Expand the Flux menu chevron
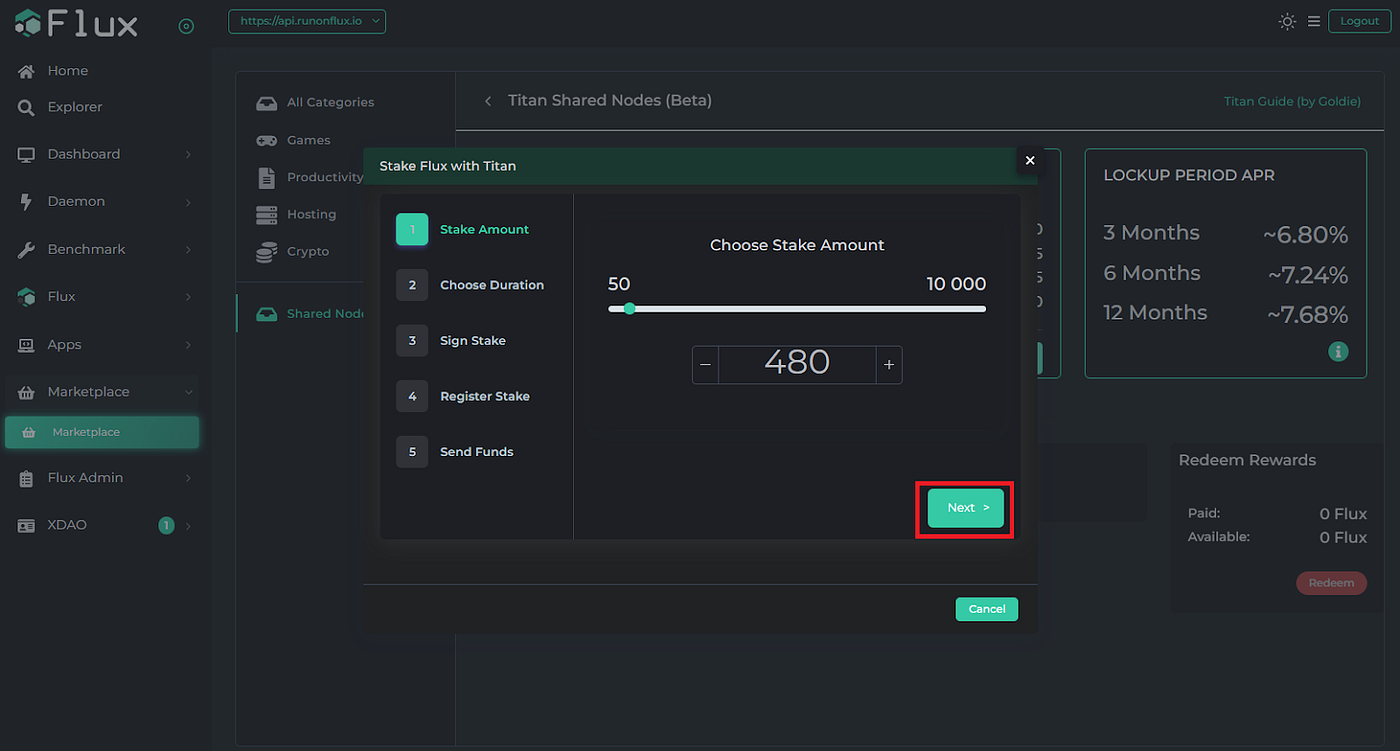The width and height of the screenshot is (1400, 751). (188, 297)
